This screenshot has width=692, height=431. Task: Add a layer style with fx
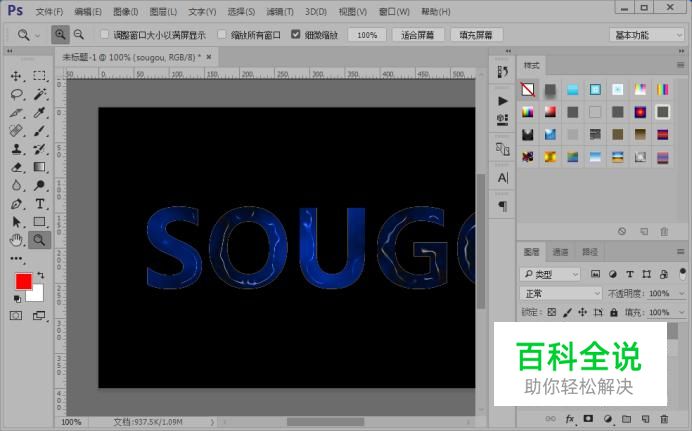570,419
